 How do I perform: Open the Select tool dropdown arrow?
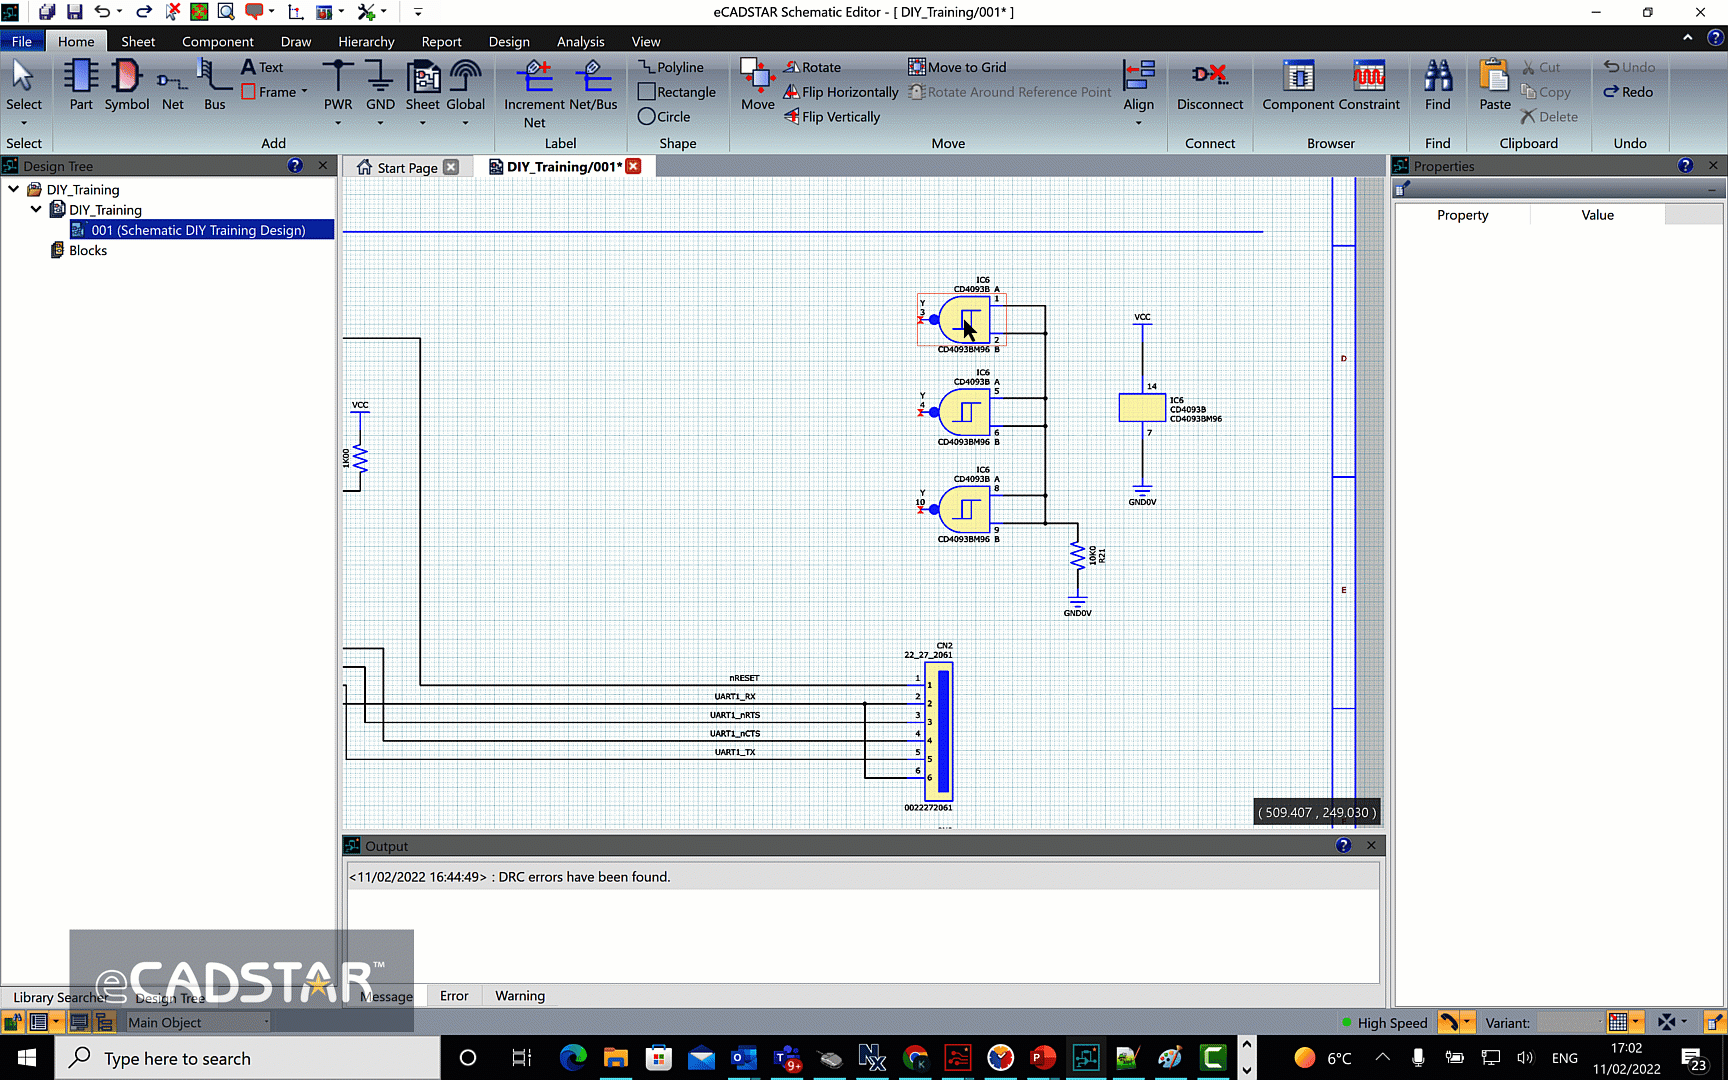(x=24, y=124)
